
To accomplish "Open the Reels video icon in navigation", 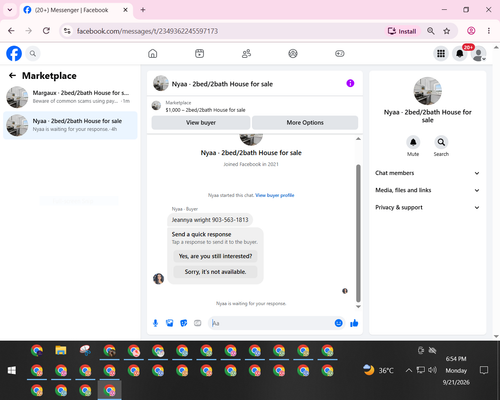I will click(199, 53).
